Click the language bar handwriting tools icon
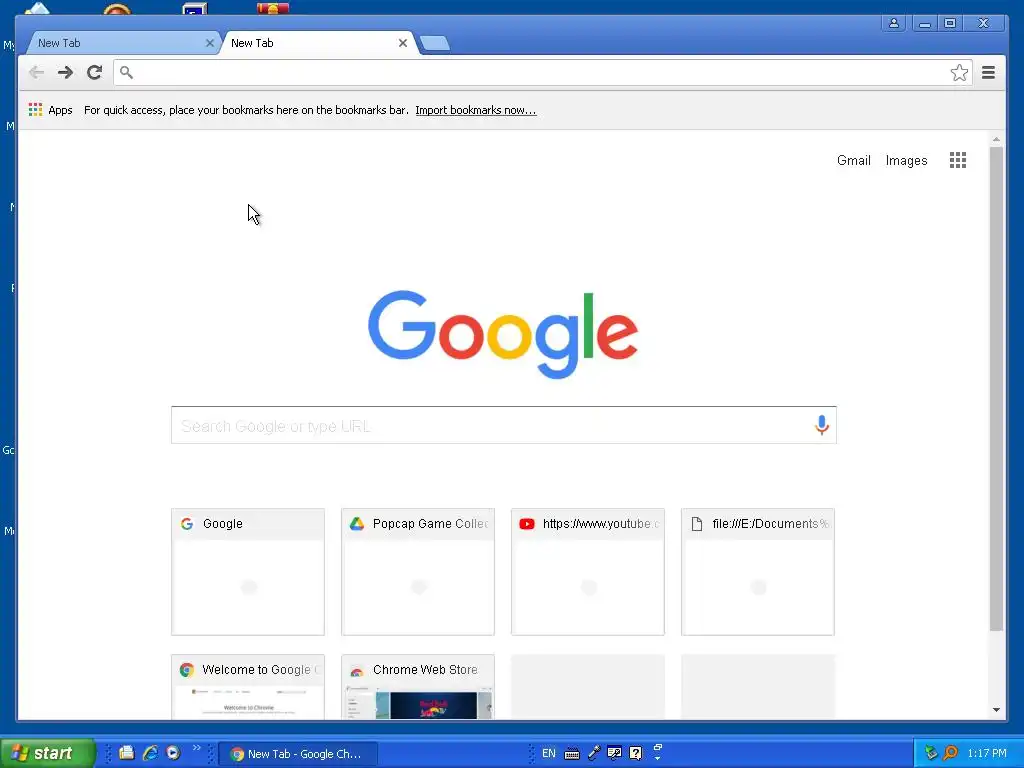Viewport: 1024px width, 768px height. click(x=615, y=753)
